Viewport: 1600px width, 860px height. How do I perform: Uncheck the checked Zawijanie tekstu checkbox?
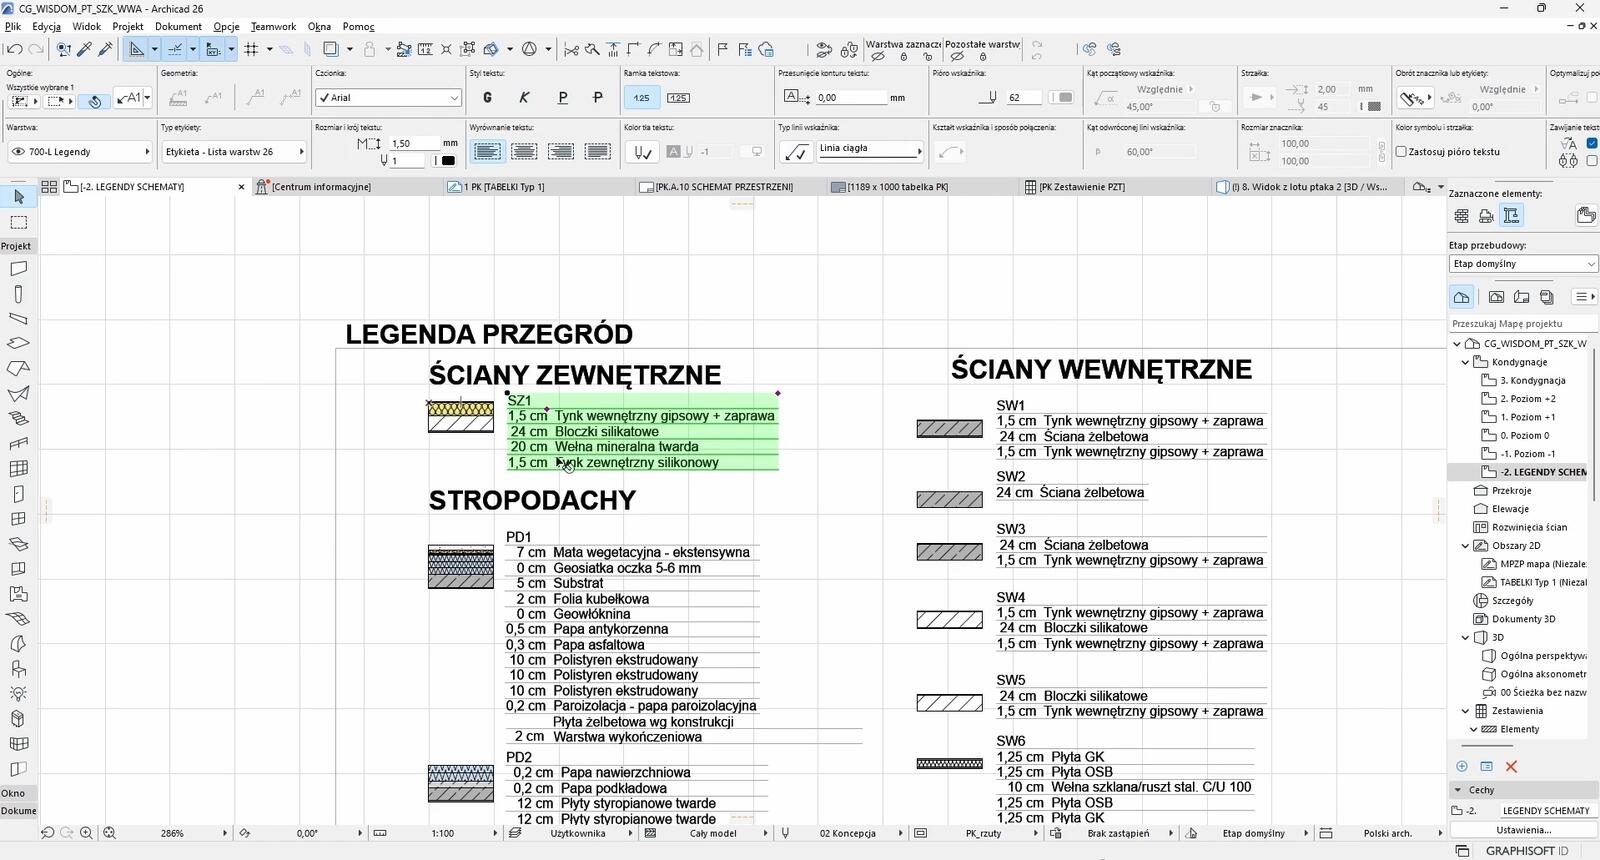coord(1592,144)
